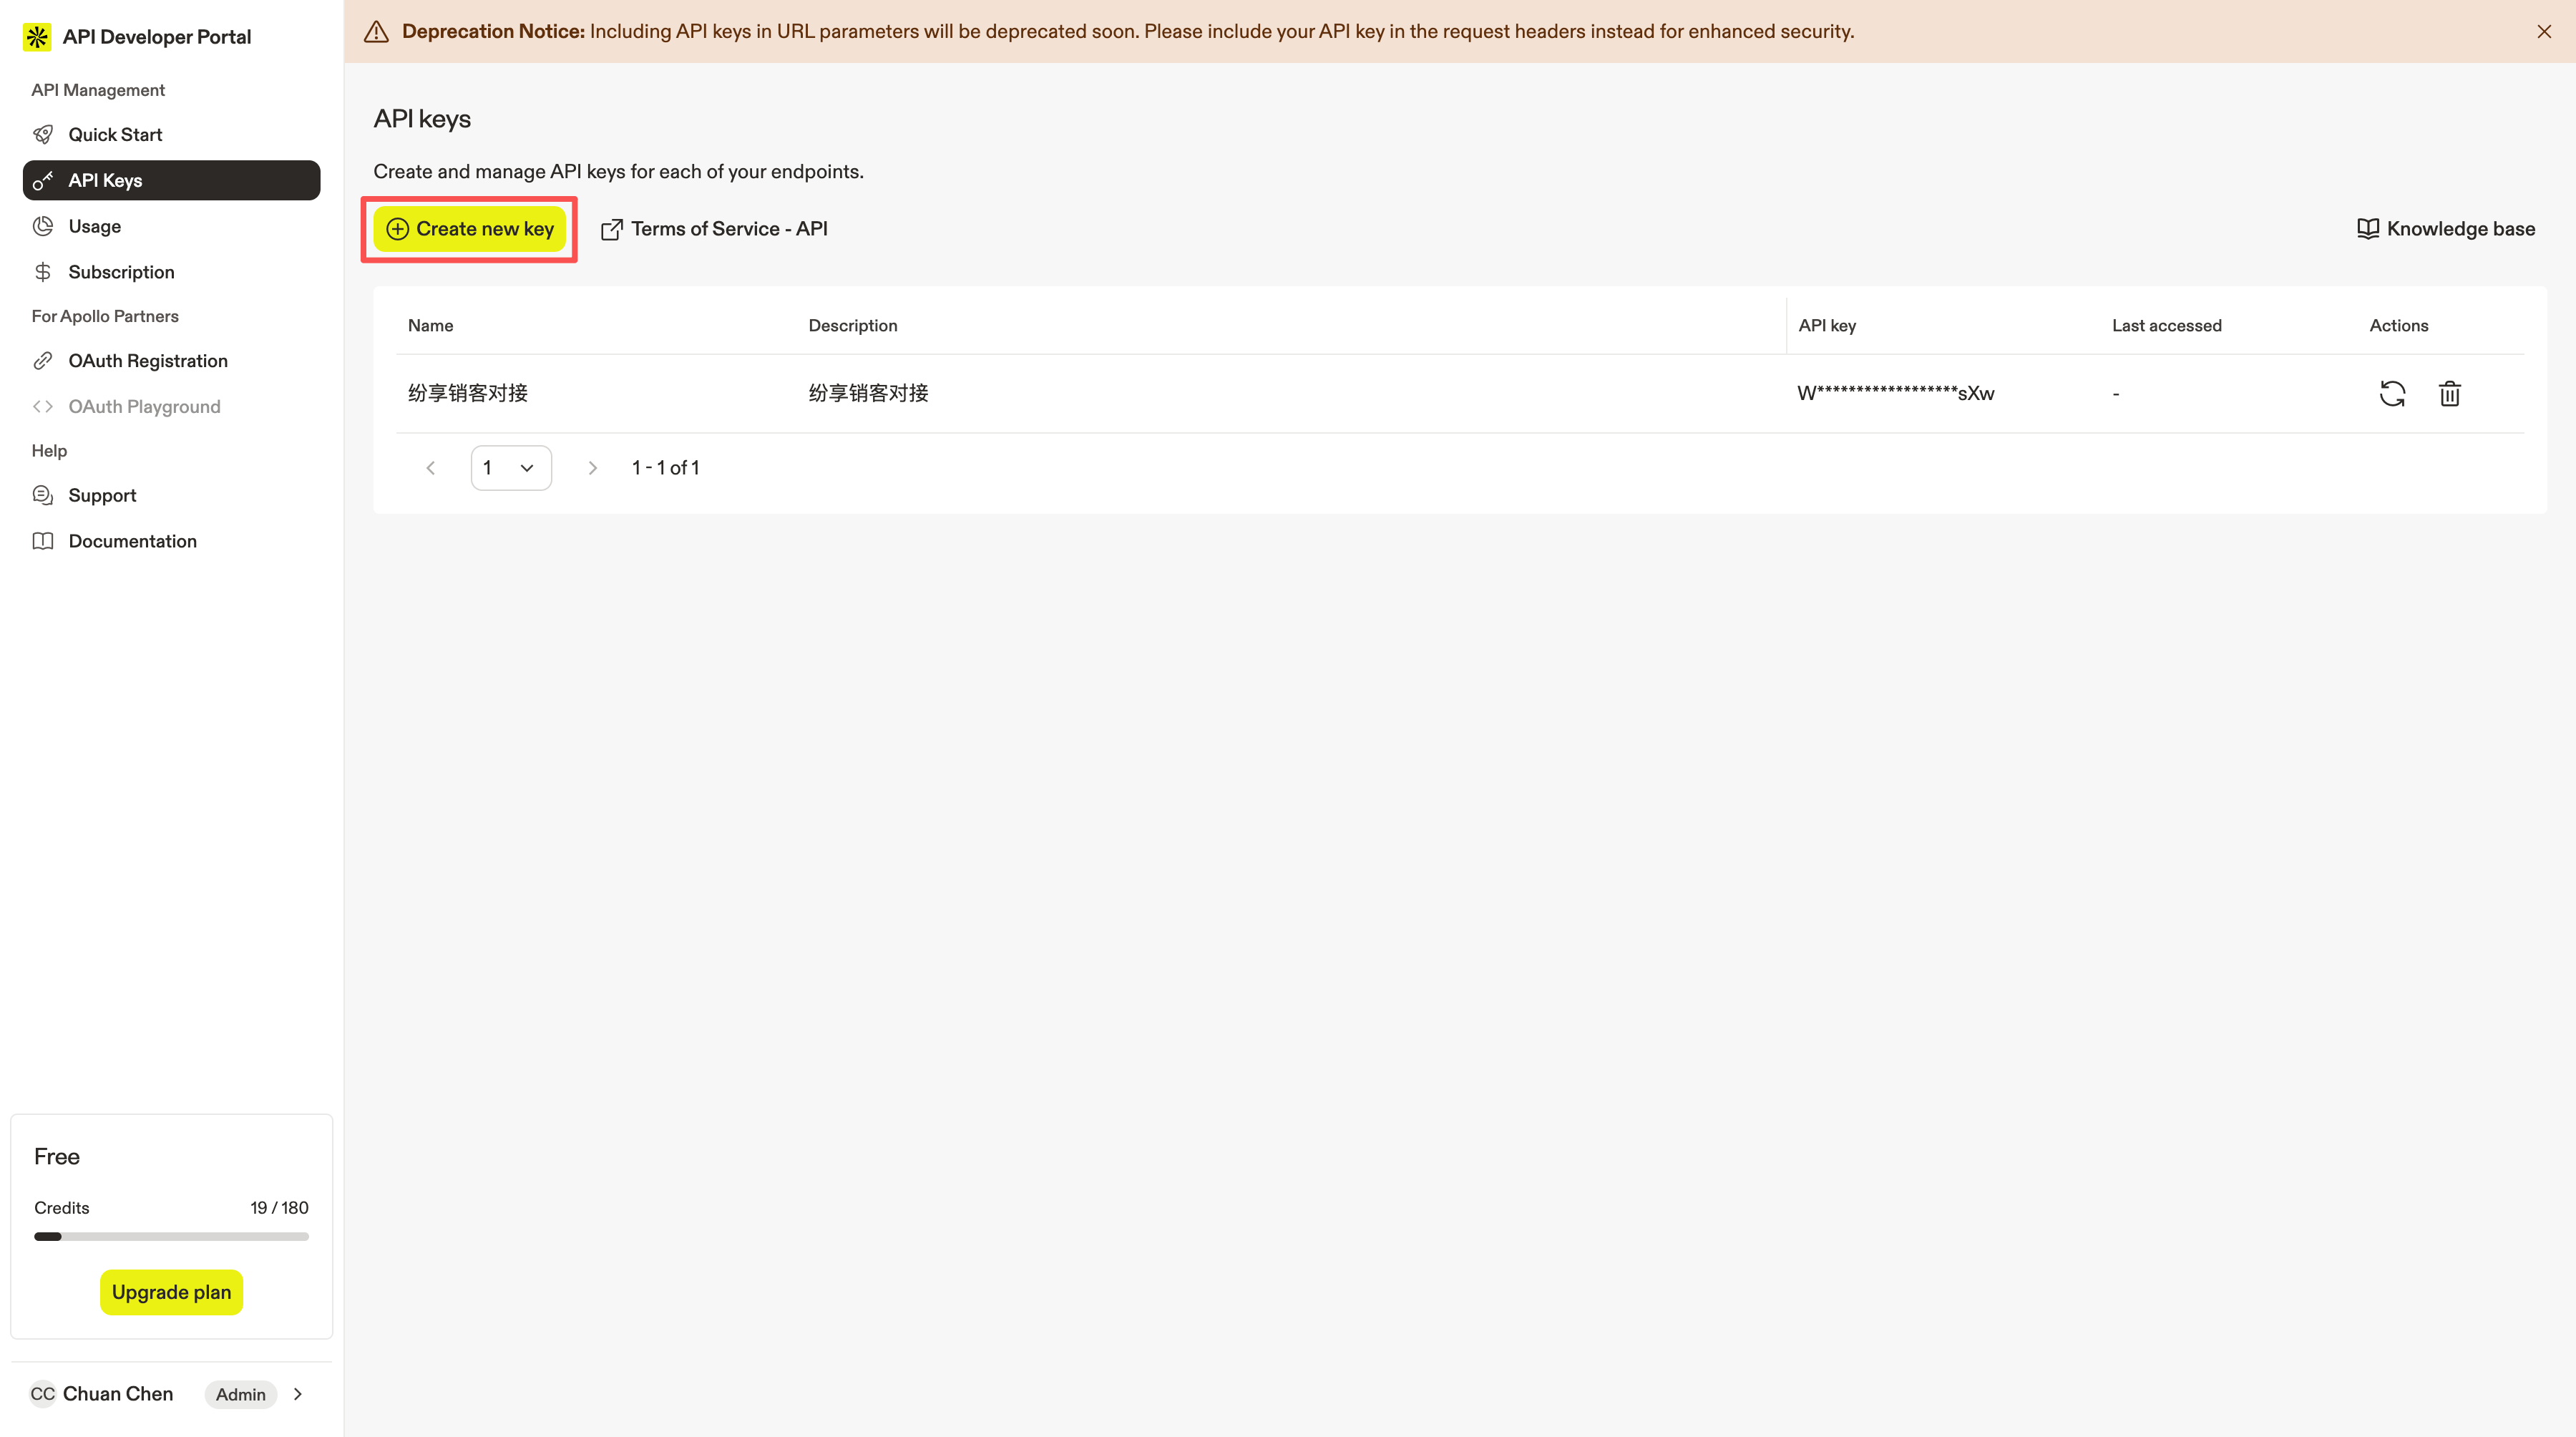Go to the next page of keys
Image resolution: width=2576 pixels, height=1437 pixels.
click(x=592, y=468)
